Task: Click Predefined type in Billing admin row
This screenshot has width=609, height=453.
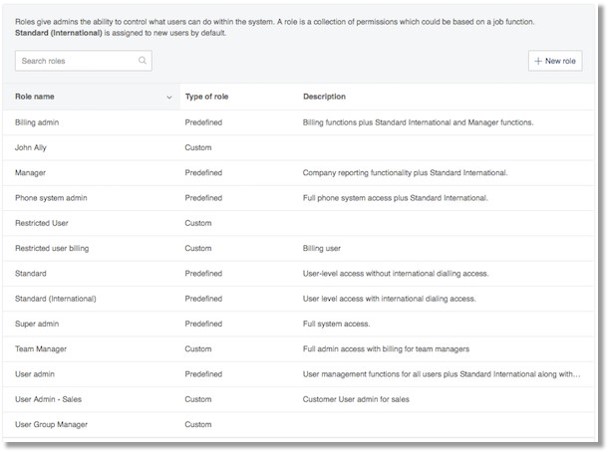Action: pos(204,122)
